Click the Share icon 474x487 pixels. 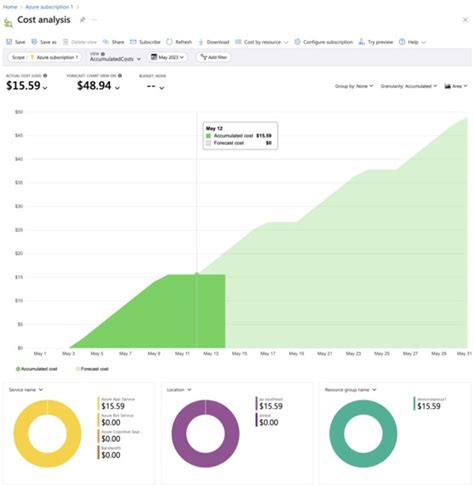(106, 42)
